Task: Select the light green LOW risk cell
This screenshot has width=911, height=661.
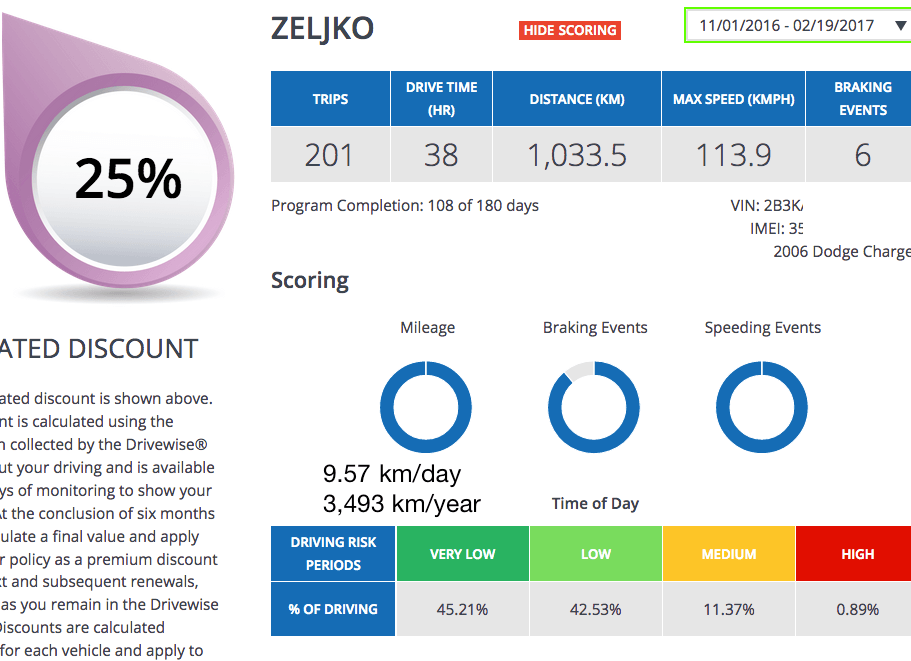Action: click(x=595, y=554)
